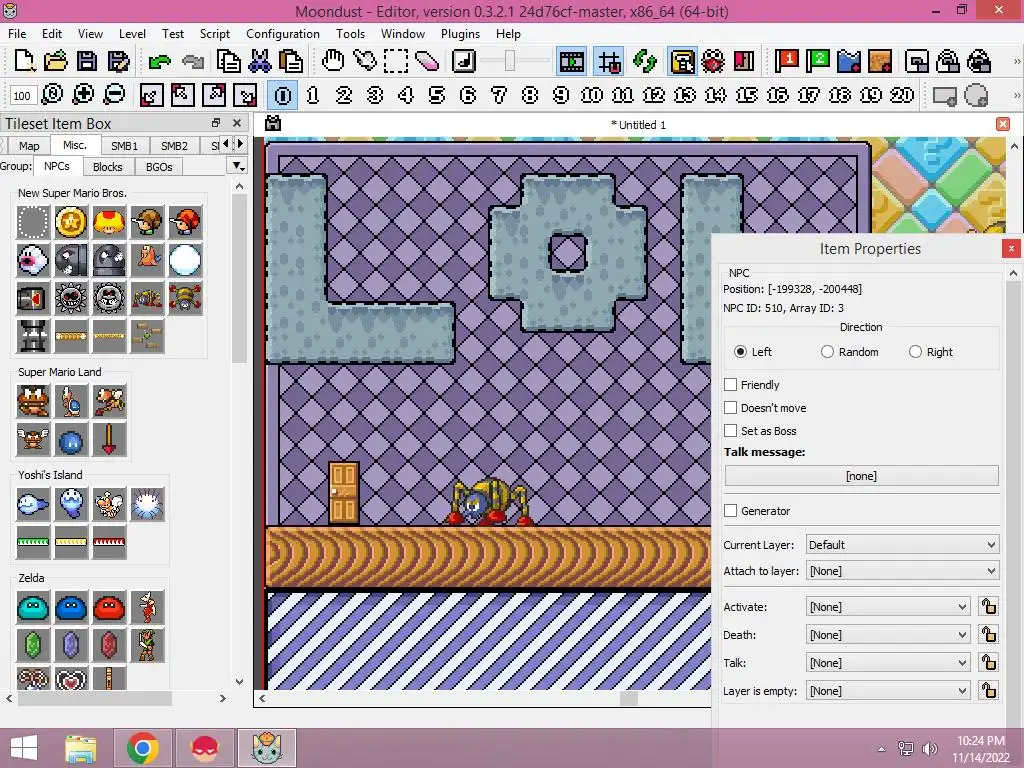Screen dimensions: 1024x768
Task: Open the Level menu
Action: [x=132, y=33]
